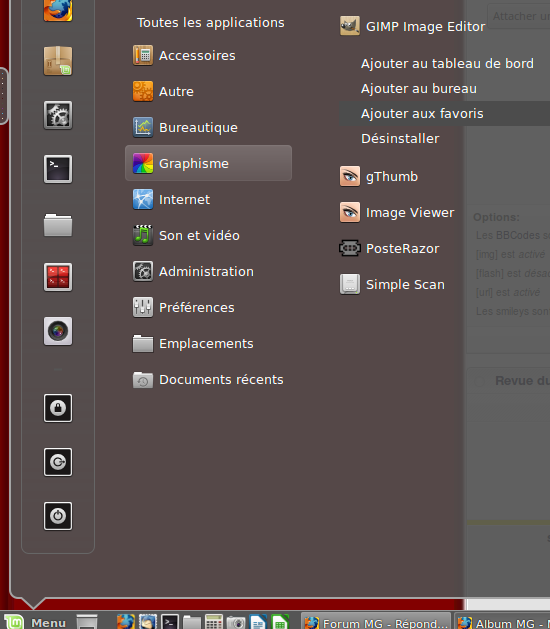Launch PosteRazor
The height and width of the screenshot is (629, 550).
click(x=390, y=249)
